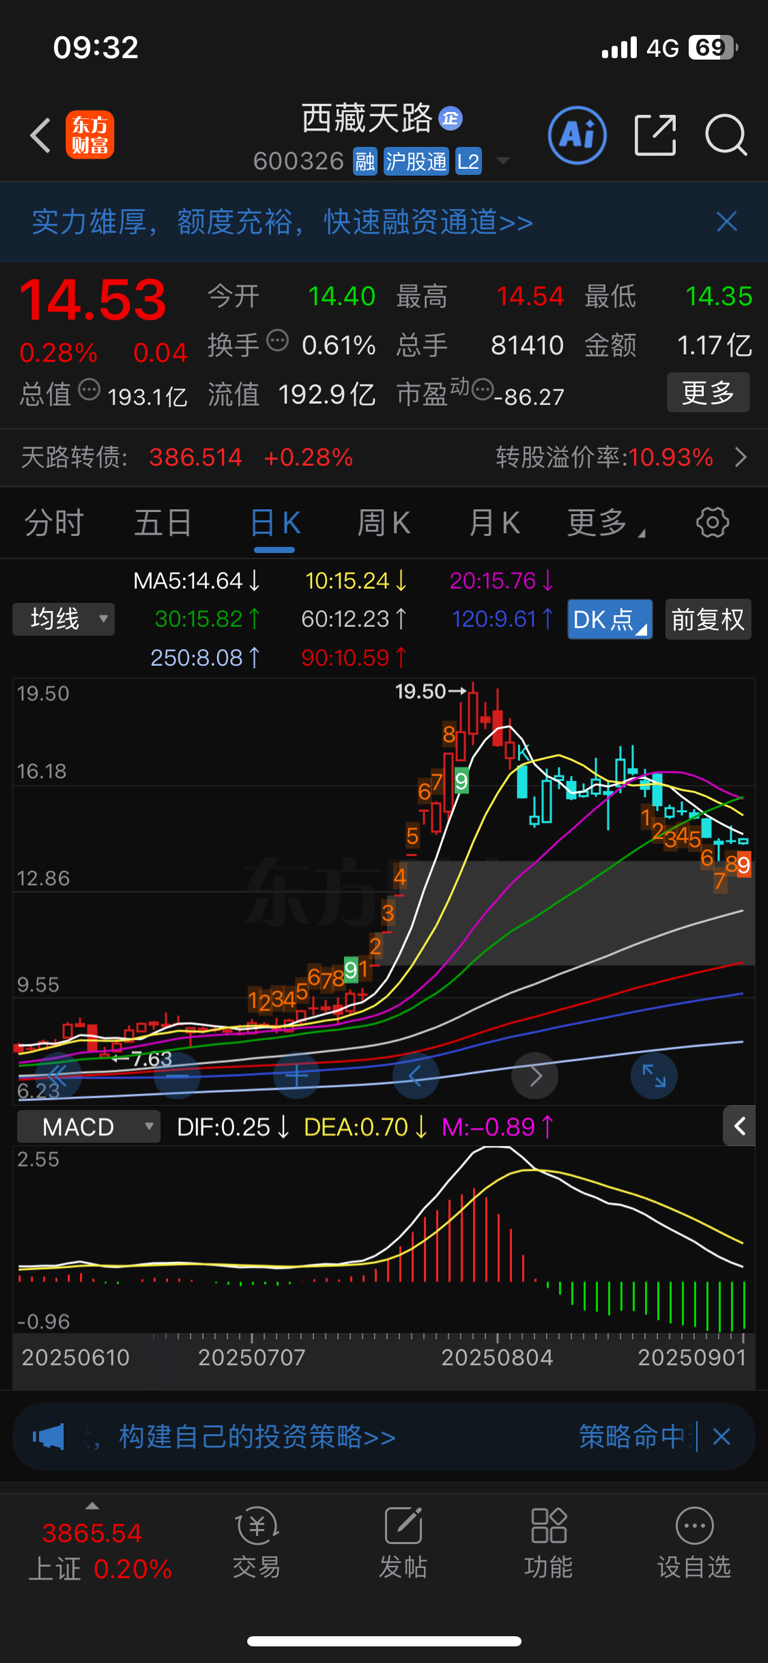
Task: Tap the L2 level tag
Action: pos(468,161)
